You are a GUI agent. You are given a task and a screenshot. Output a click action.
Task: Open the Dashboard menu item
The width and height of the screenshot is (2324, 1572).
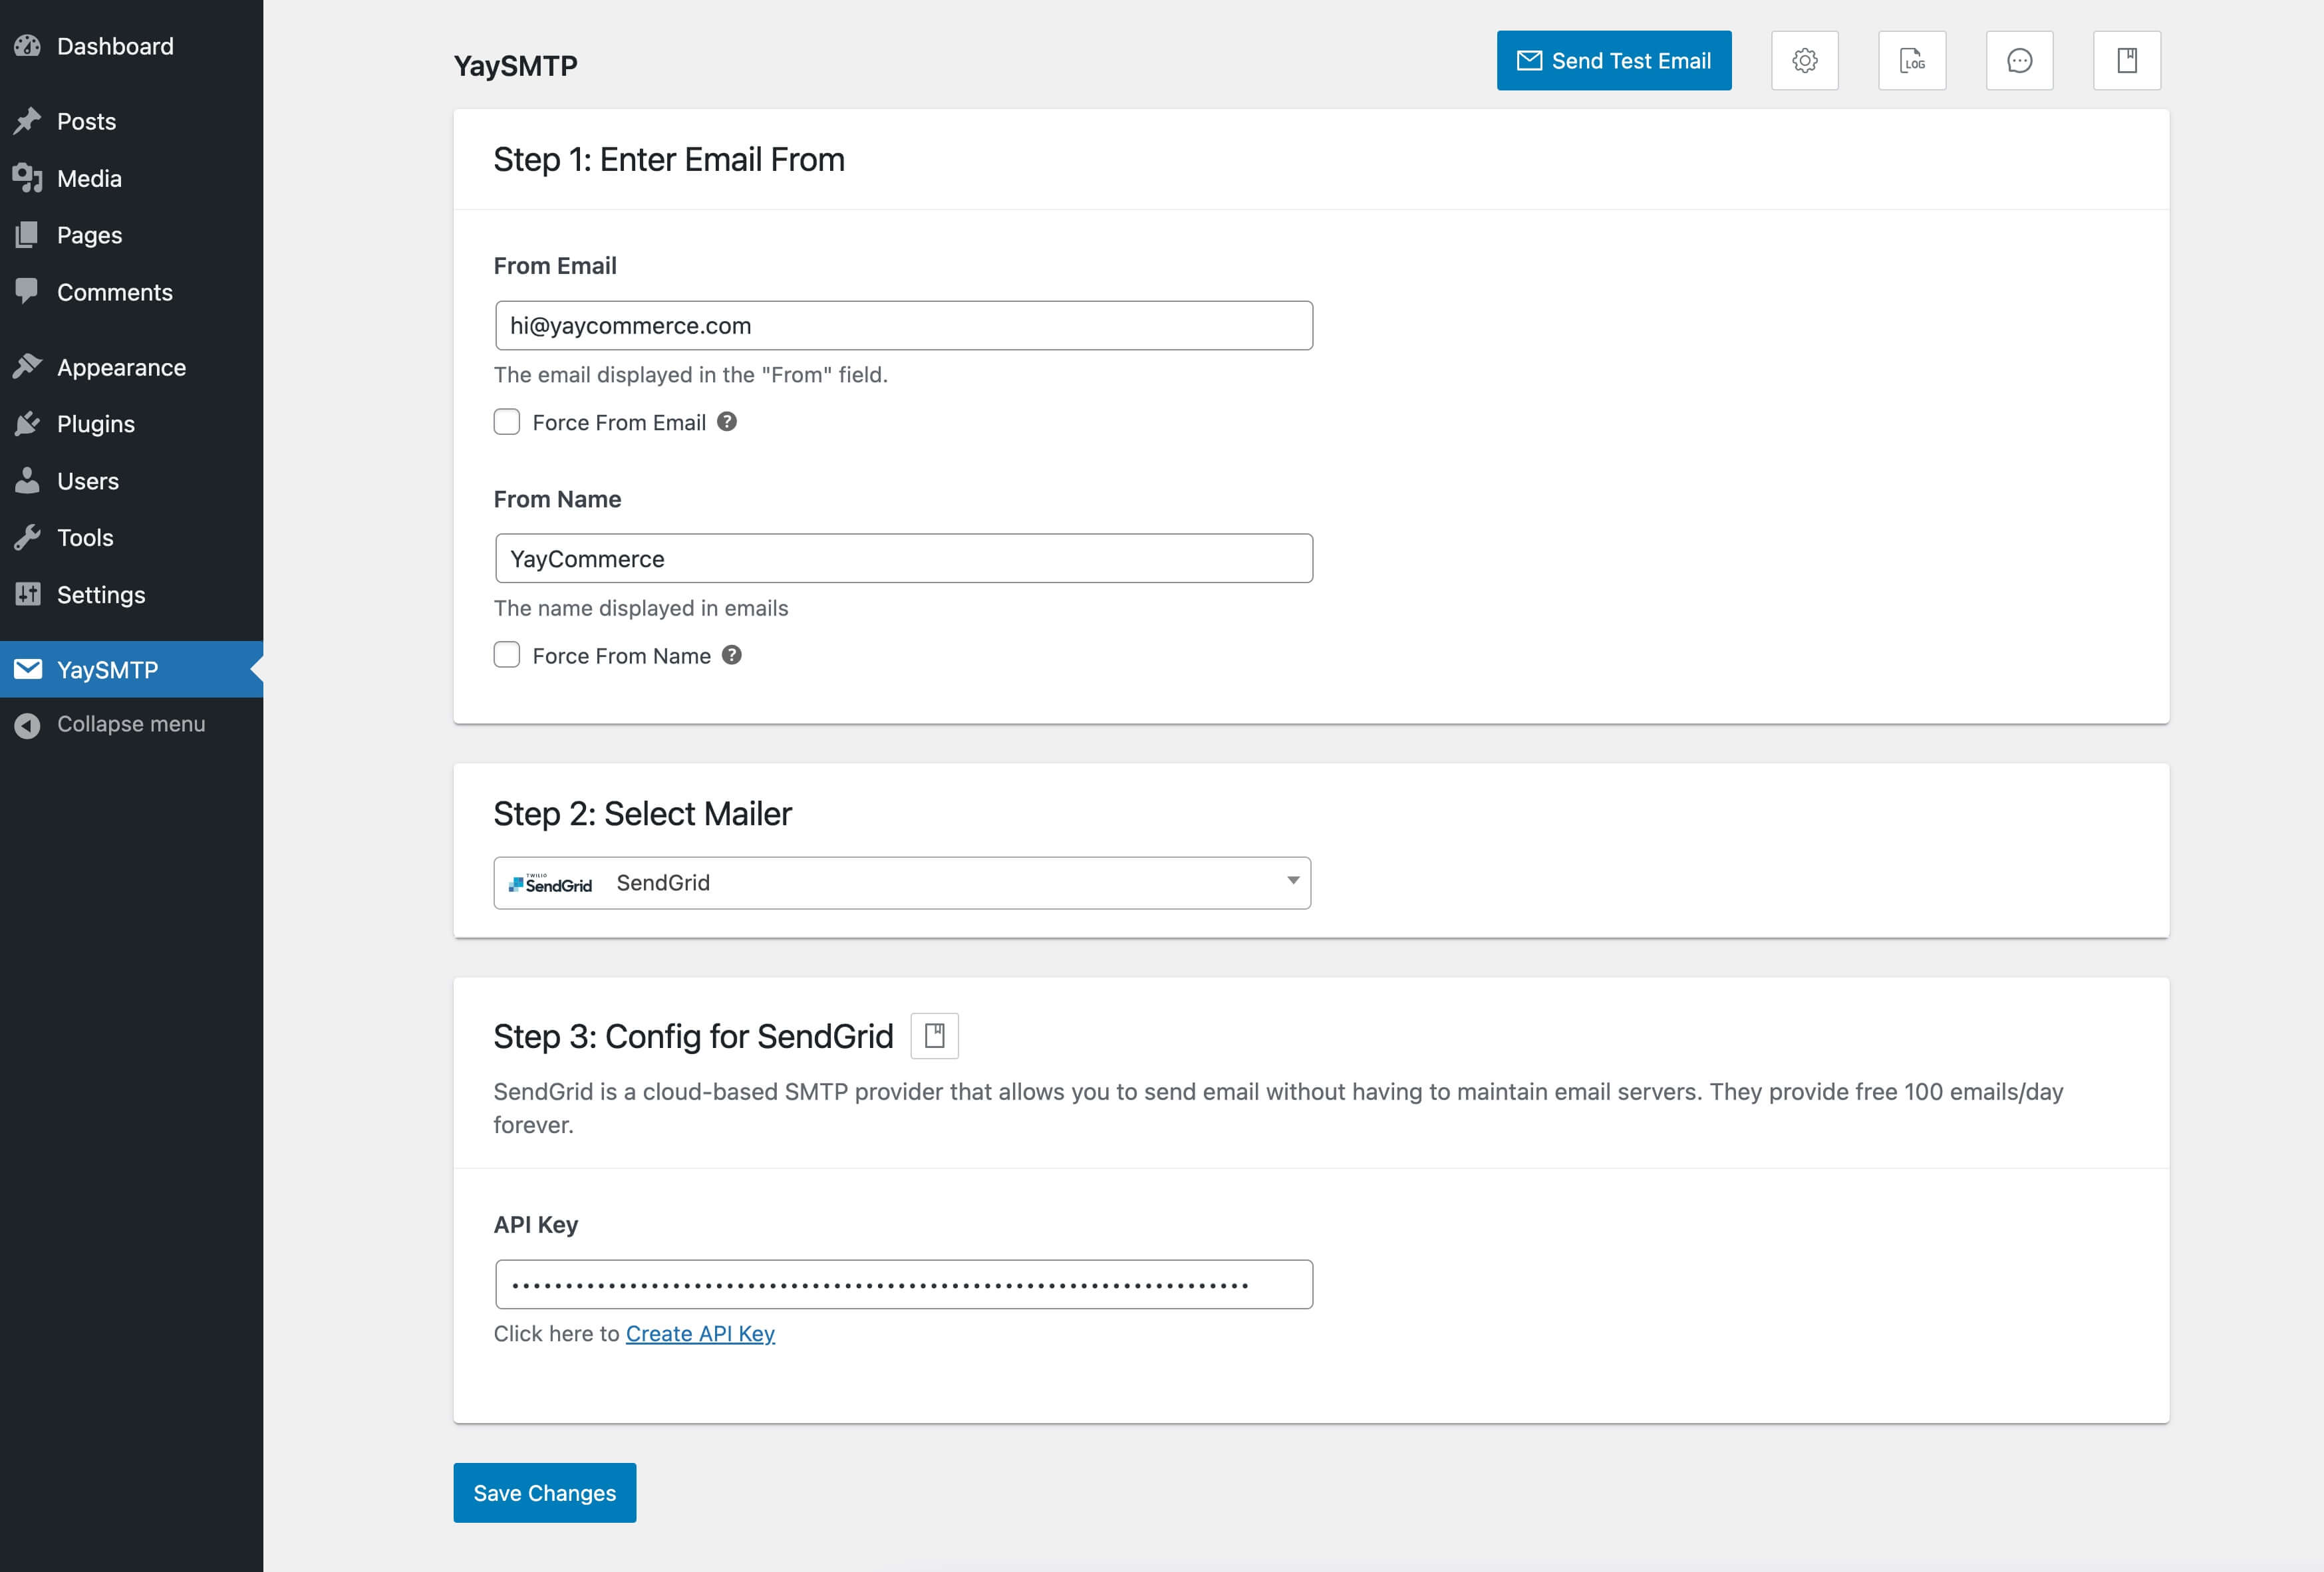click(131, 46)
